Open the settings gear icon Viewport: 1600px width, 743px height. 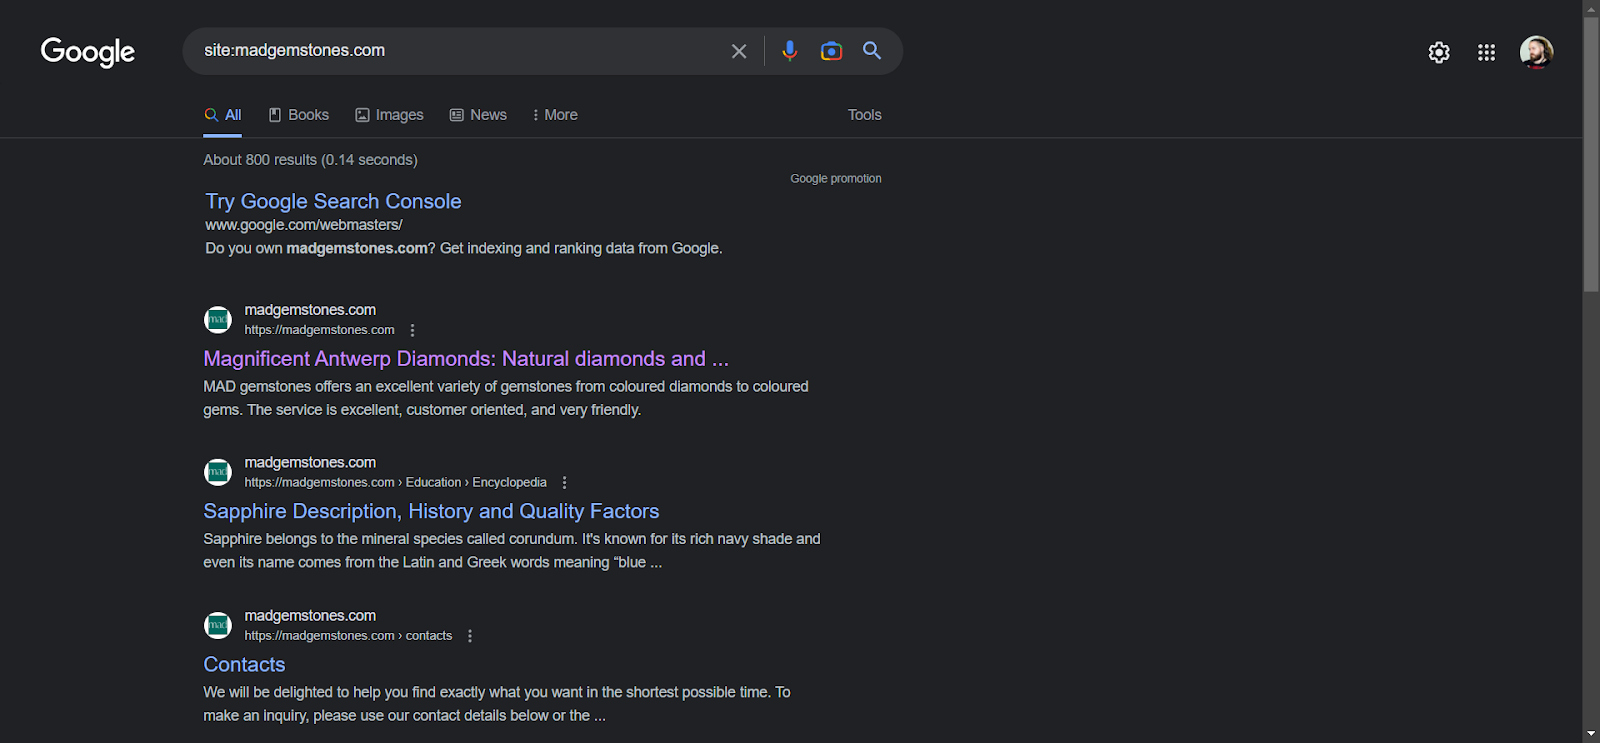coord(1439,52)
